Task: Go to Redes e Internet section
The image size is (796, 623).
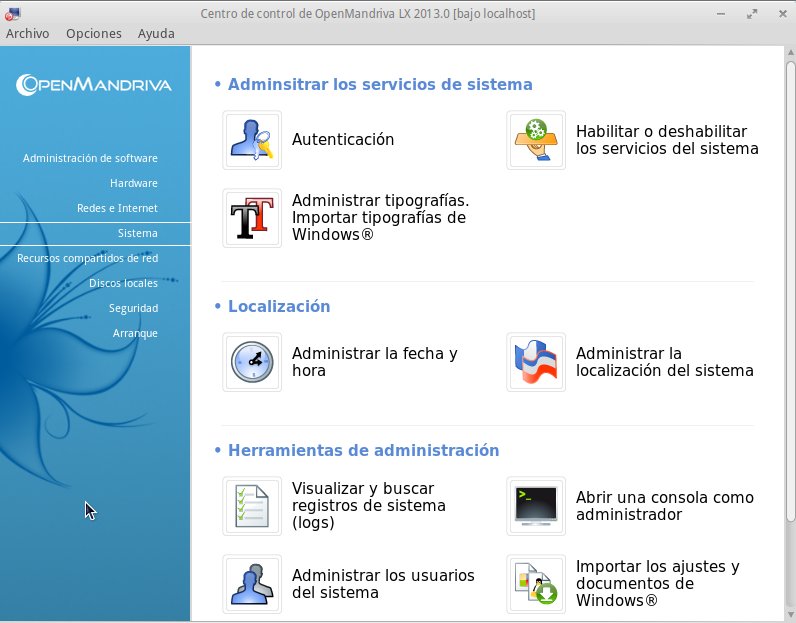Action: click(117, 208)
